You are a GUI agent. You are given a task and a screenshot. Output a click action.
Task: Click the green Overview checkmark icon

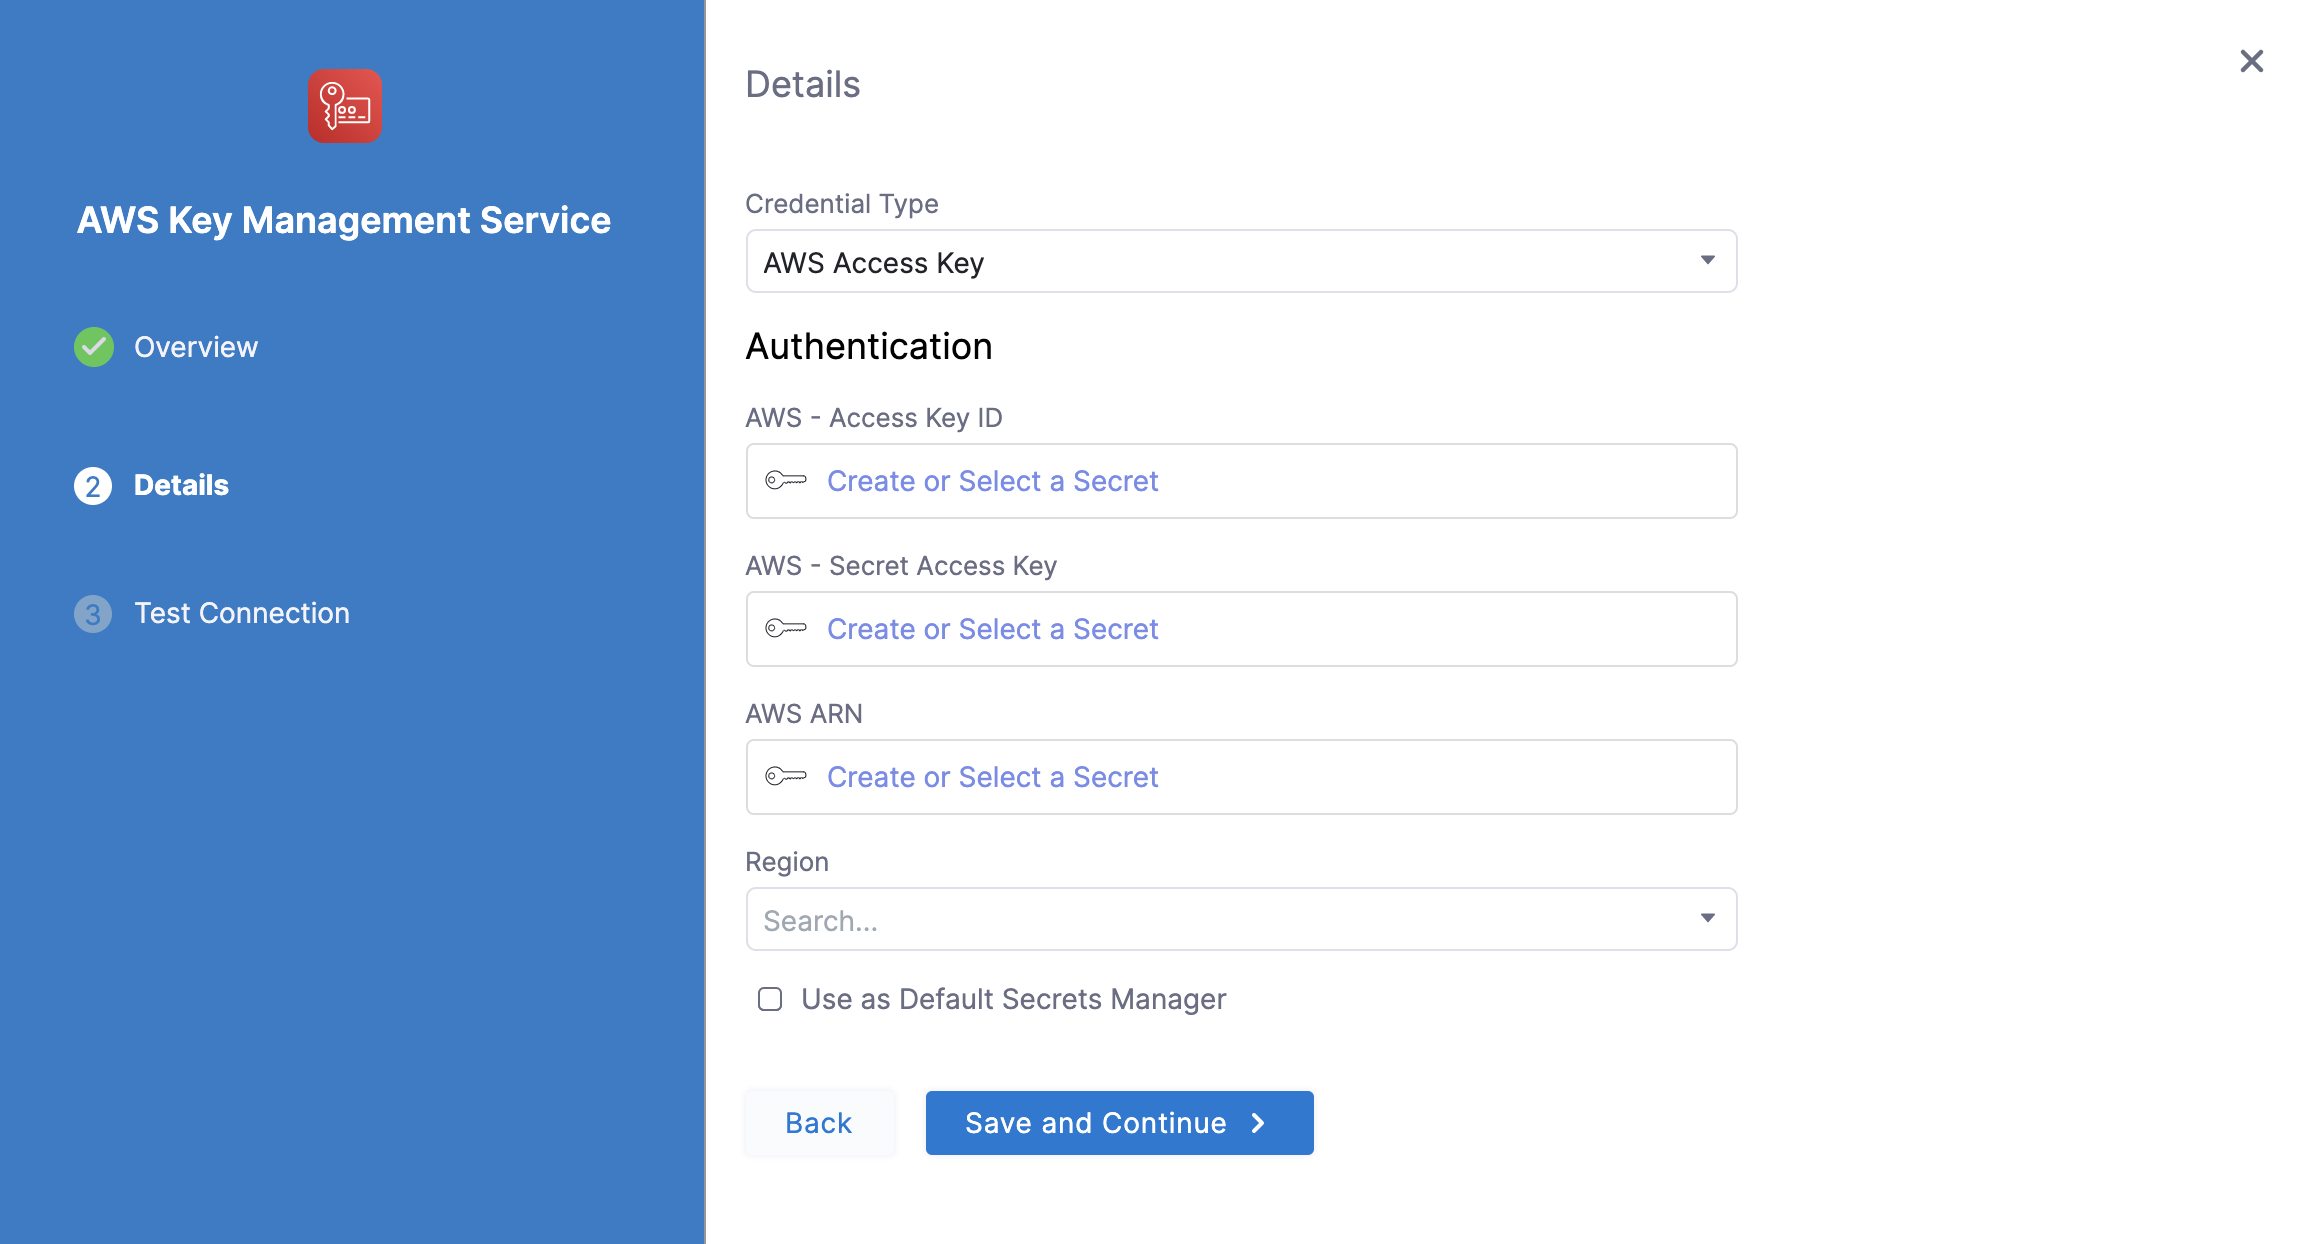pyautogui.click(x=93, y=347)
